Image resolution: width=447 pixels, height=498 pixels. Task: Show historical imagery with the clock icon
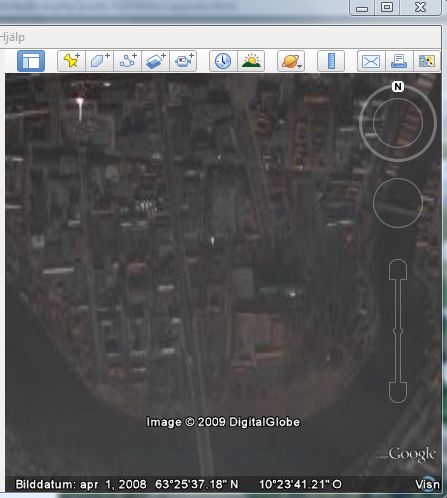(x=223, y=61)
